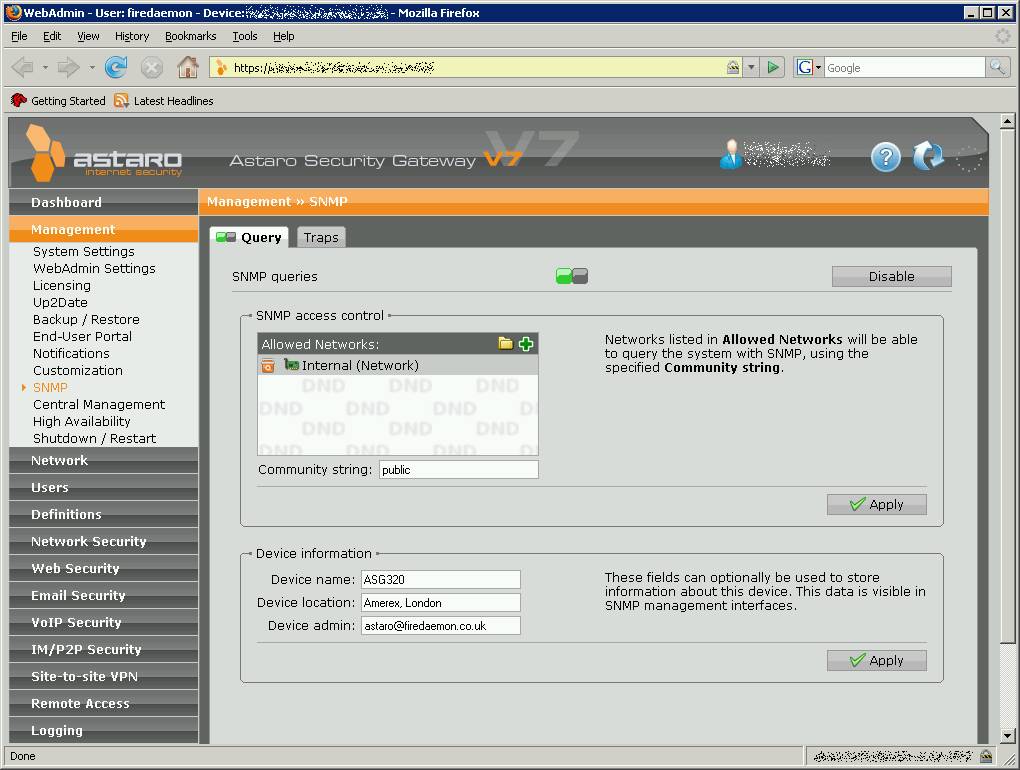Click the address bar padlock icon
Viewport: 1020px width, 770px height.
pos(733,67)
